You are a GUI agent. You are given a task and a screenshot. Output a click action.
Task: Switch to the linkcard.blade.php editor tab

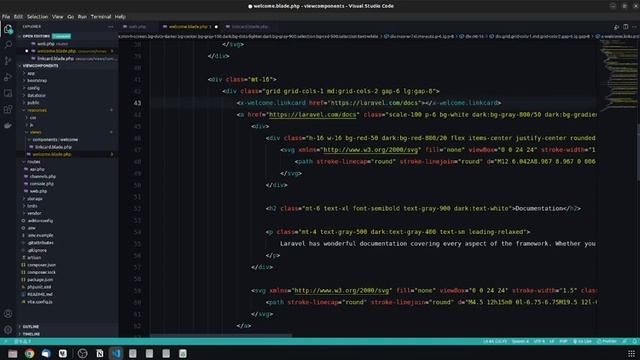click(249, 27)
